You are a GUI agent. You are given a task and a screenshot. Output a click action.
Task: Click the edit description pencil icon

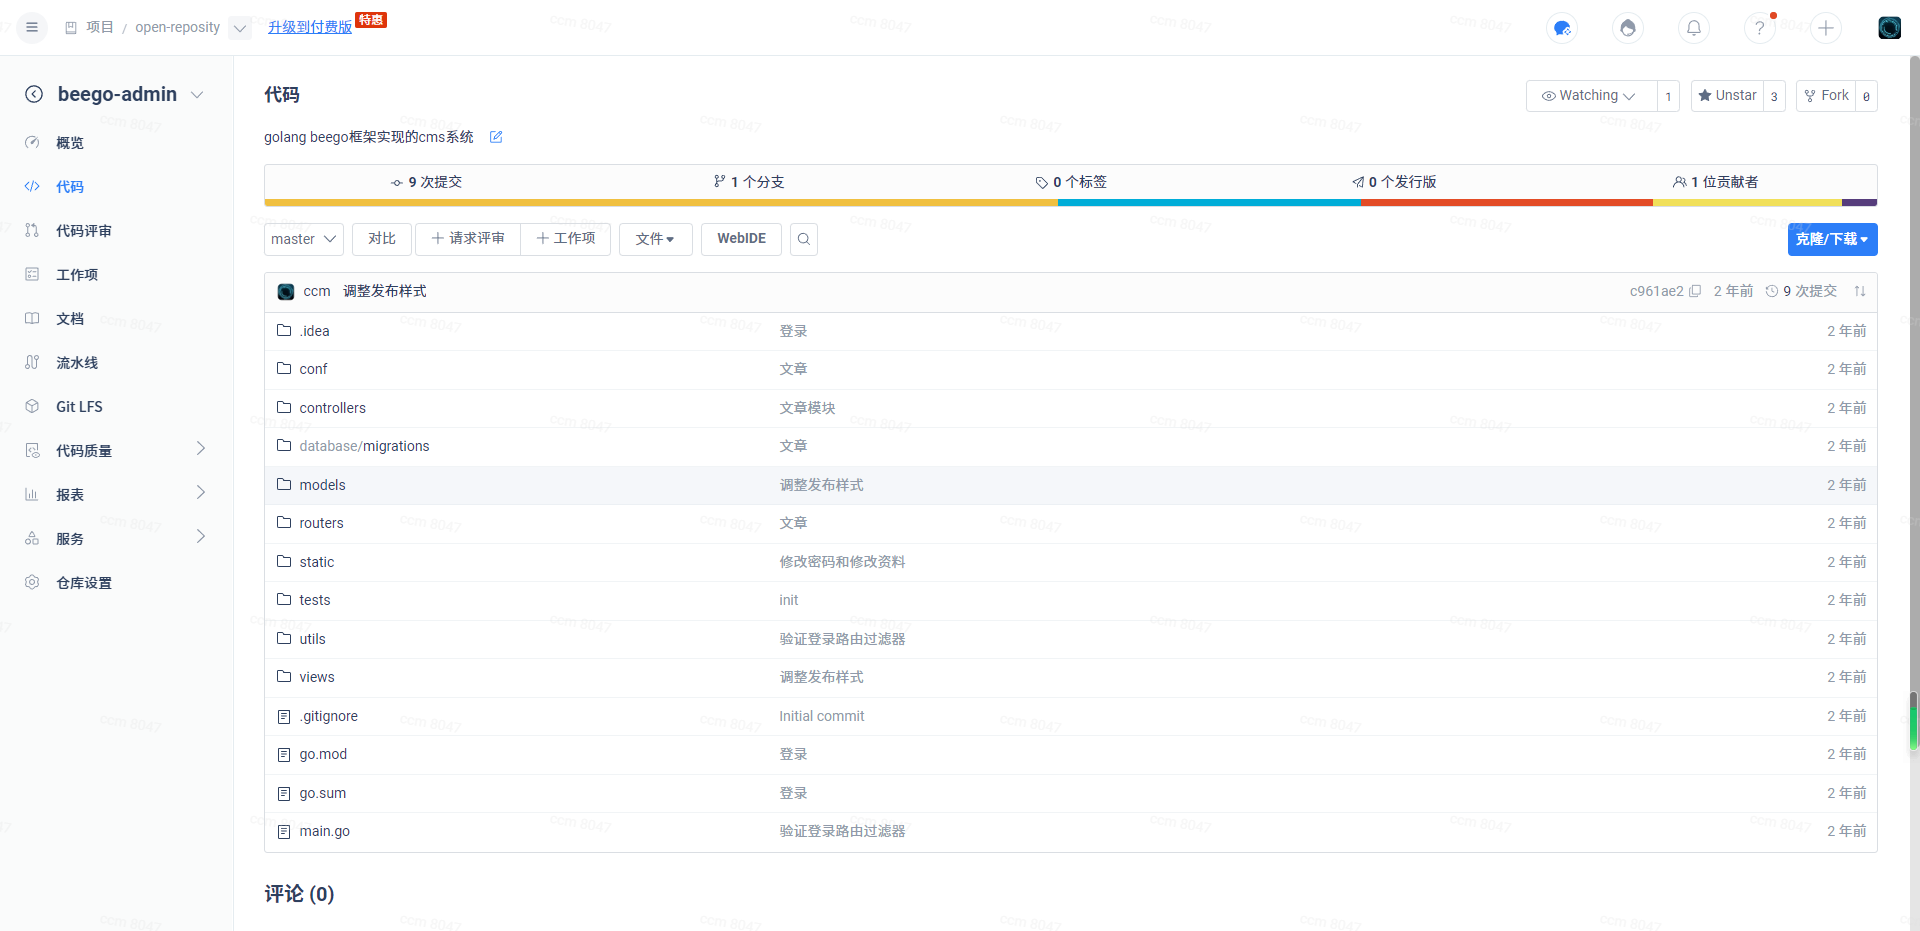tap(496, 137)
